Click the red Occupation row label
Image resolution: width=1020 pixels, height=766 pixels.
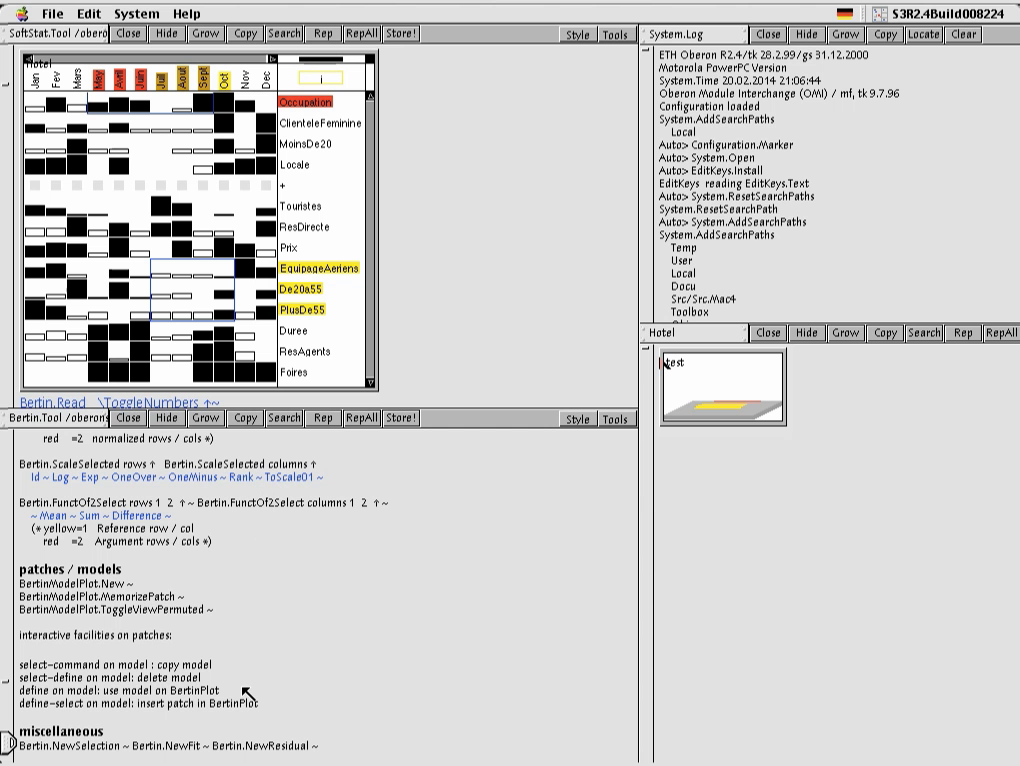(306, 102)
